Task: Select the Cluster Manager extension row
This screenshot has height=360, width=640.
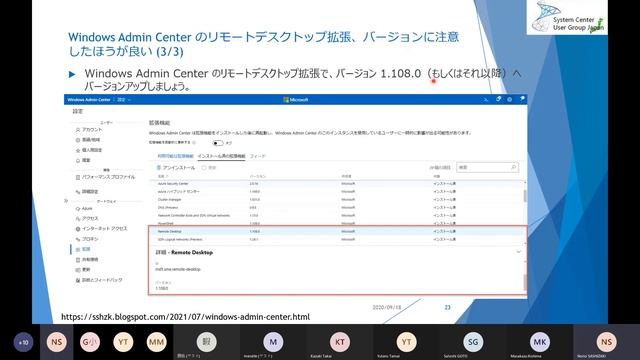Action: (337, 200)
